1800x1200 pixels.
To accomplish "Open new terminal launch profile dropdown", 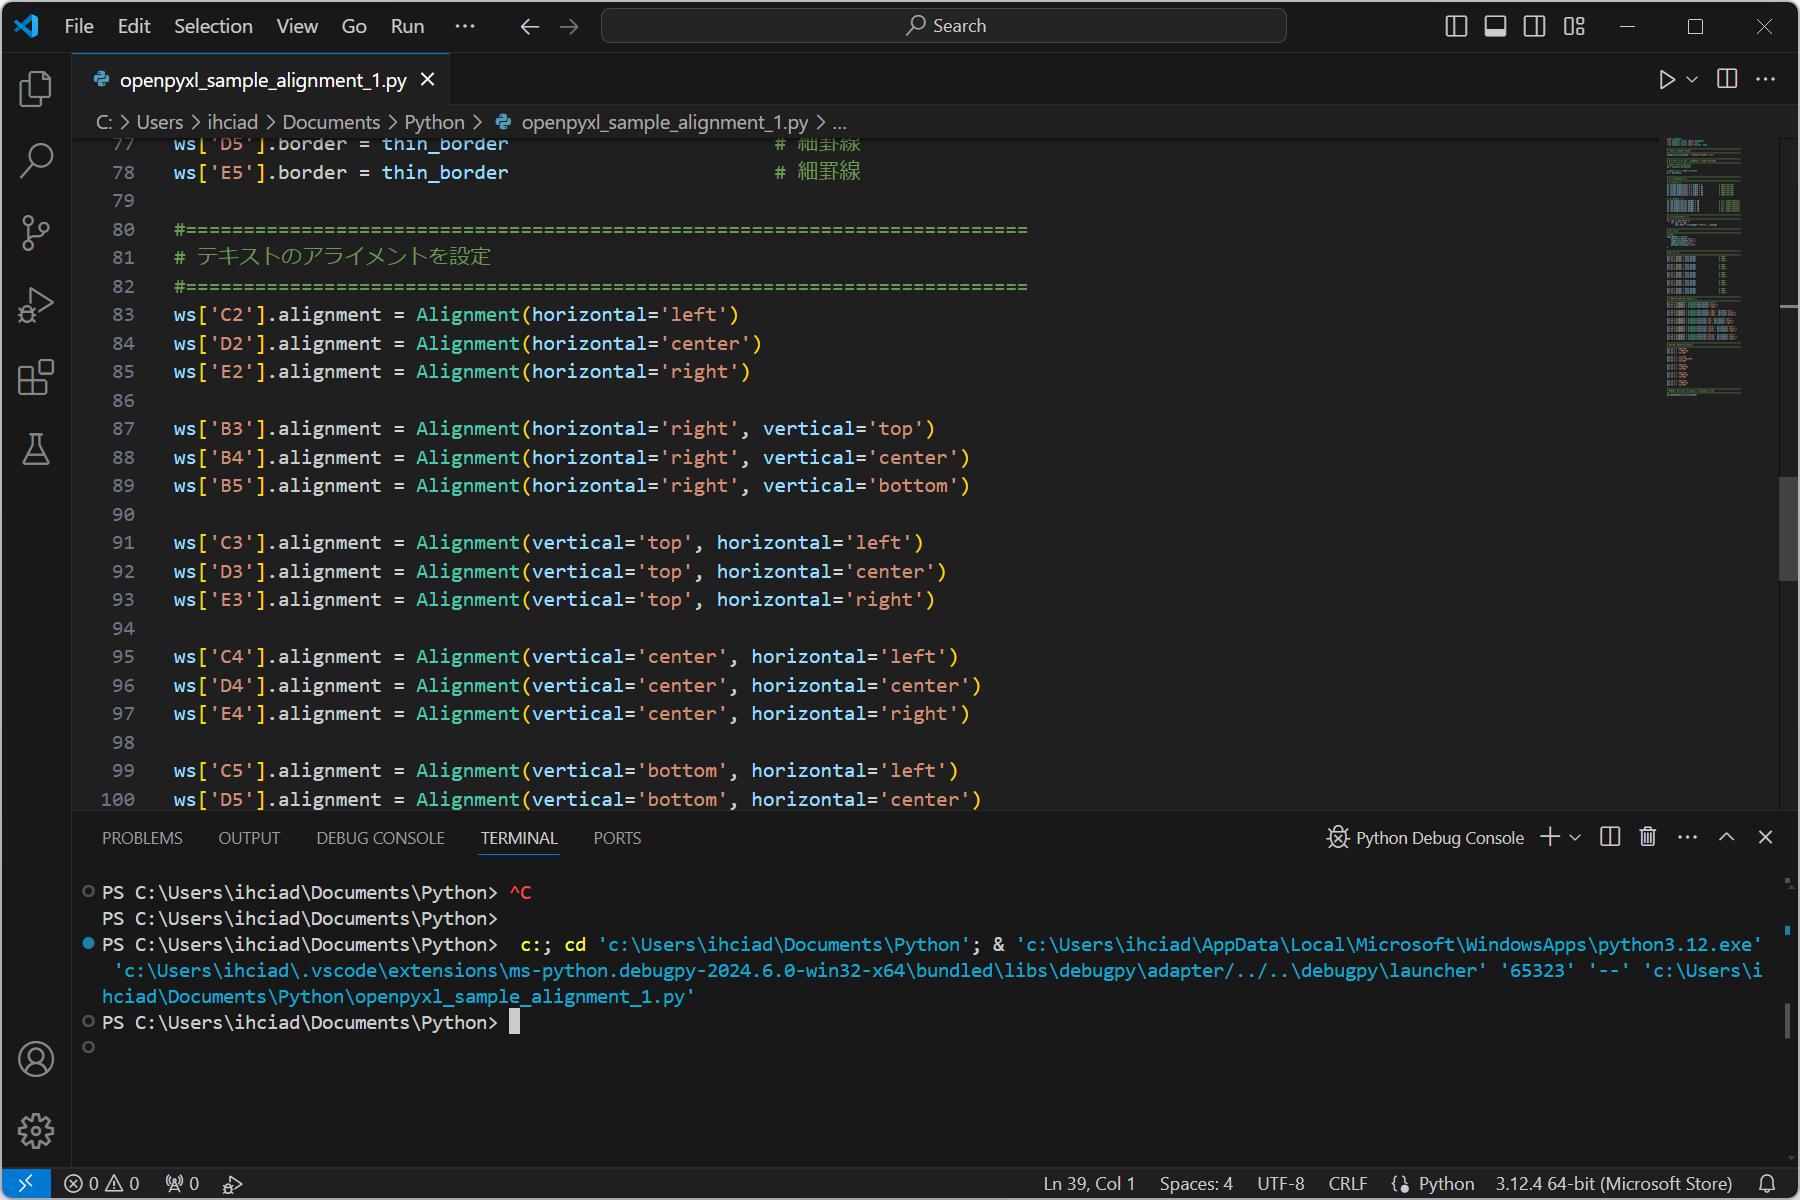I will [x=1575, y=837].
